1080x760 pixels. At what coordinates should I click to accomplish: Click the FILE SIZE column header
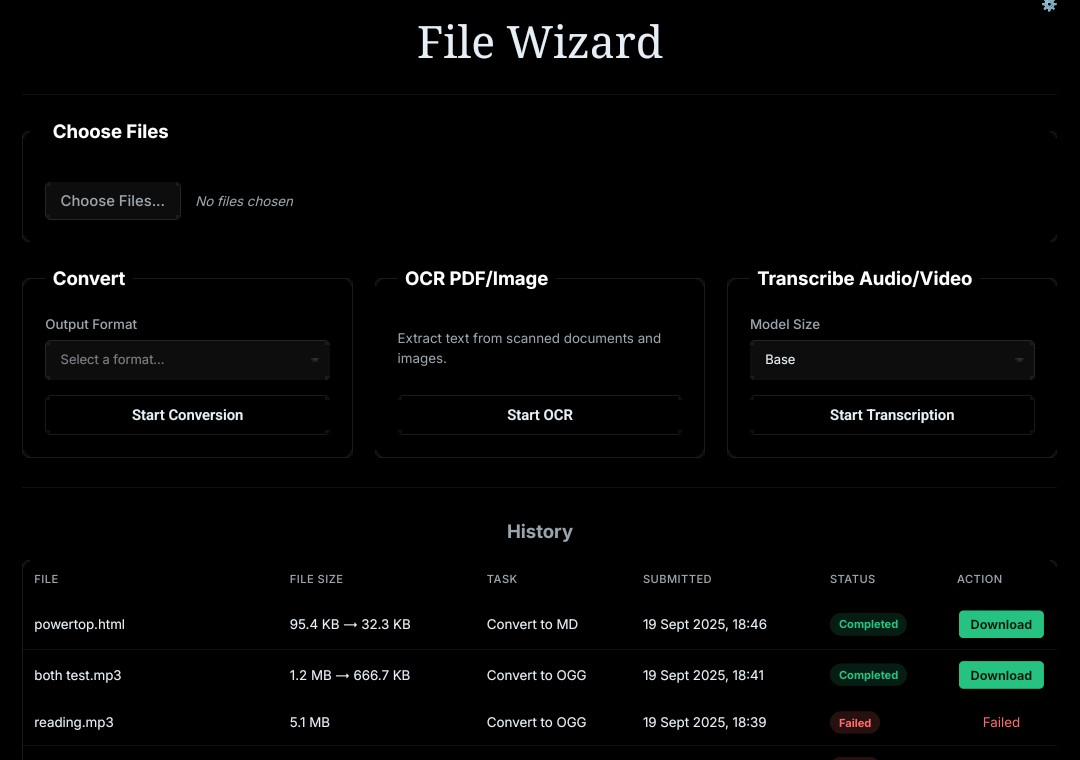pos(316,579)
